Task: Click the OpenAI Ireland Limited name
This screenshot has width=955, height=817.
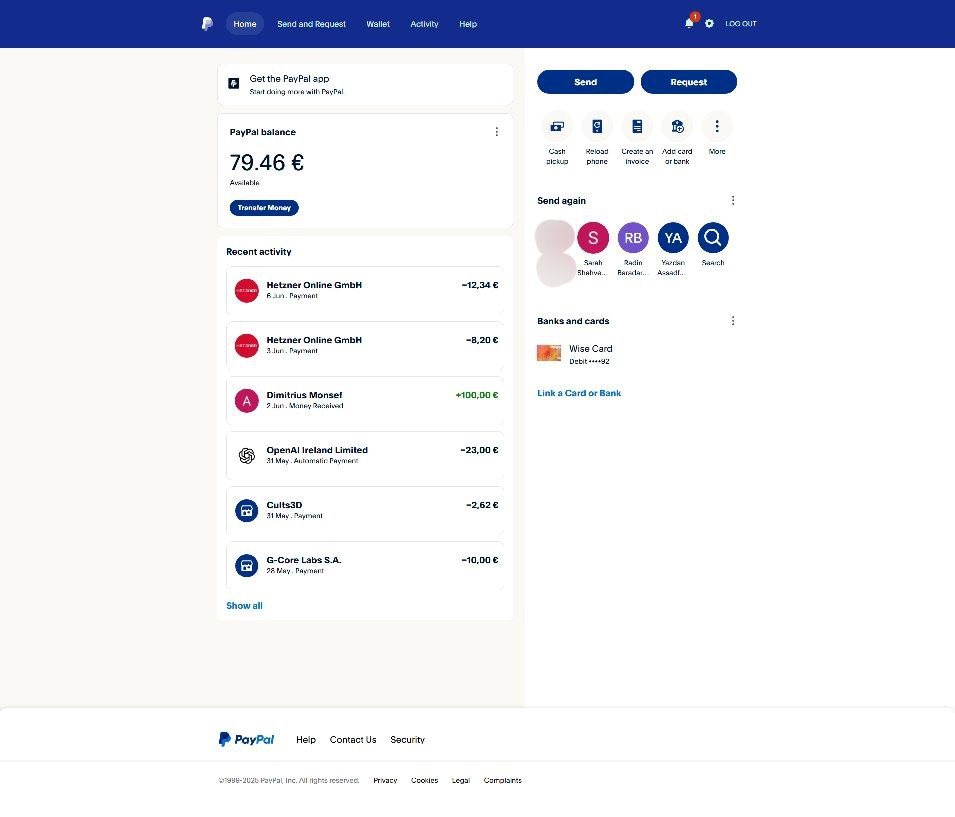Action: [317, 450]
